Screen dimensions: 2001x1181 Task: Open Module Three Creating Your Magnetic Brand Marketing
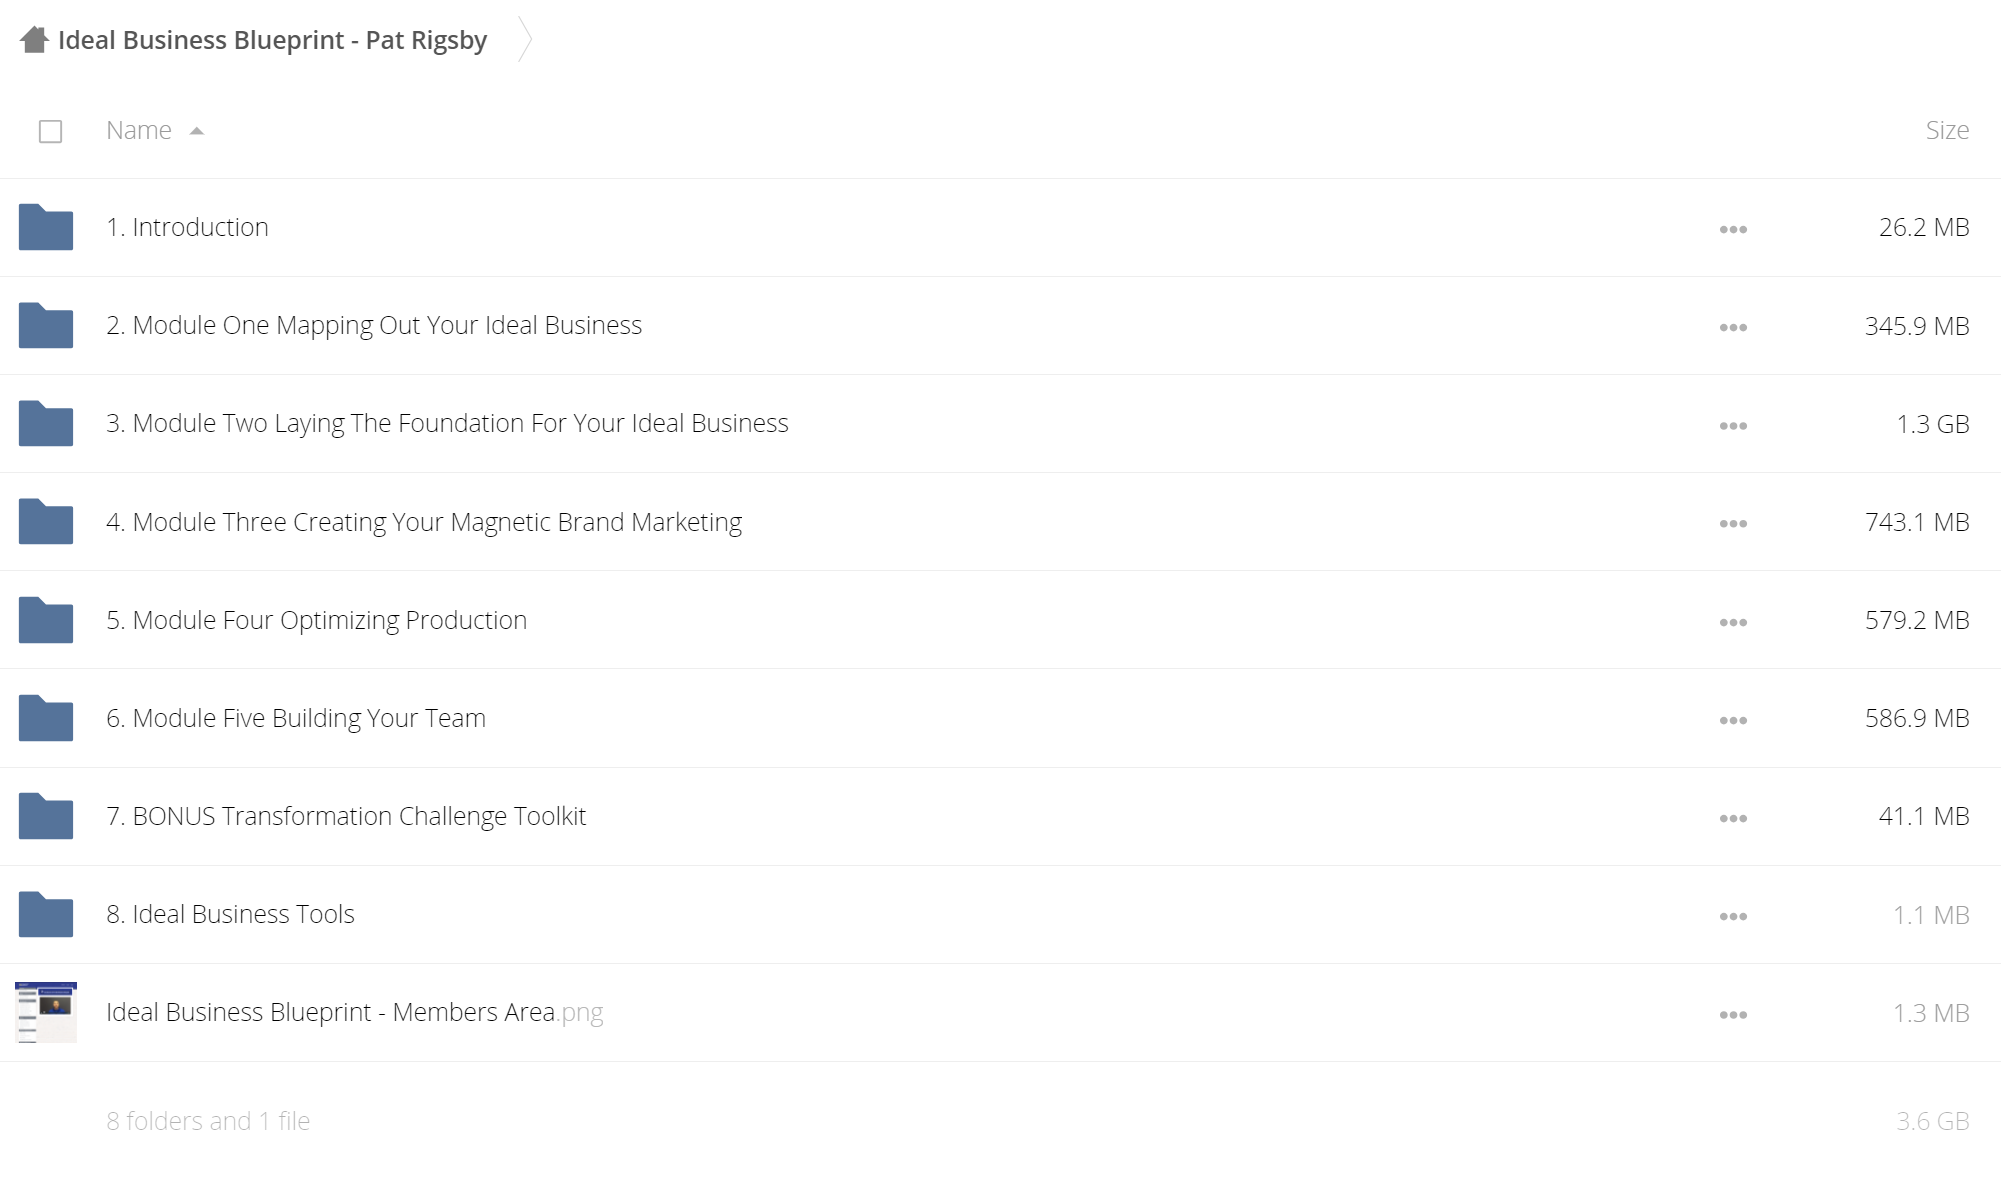click(424, 522)
